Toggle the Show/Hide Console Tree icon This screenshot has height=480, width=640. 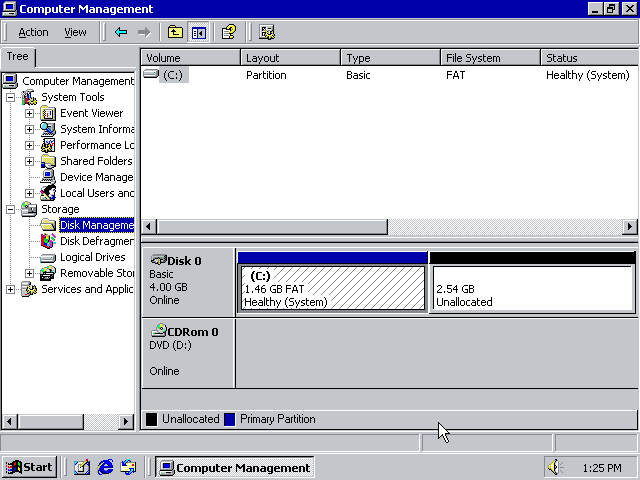198,32
